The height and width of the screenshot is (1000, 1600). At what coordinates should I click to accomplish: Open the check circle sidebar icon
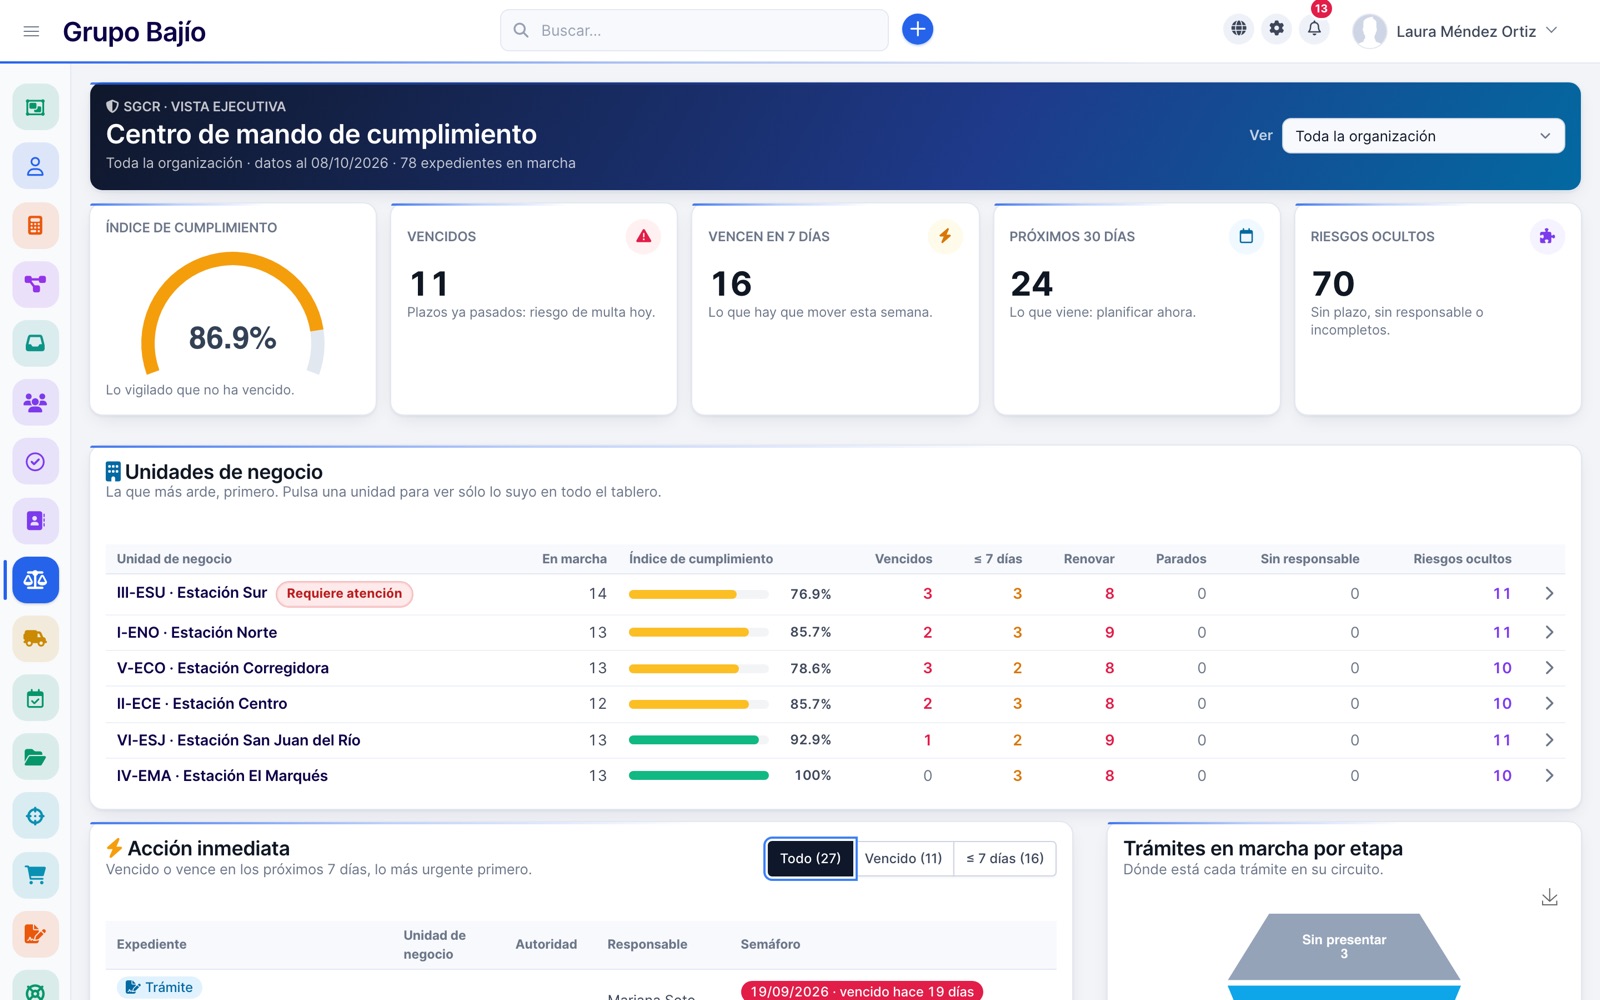pyautogui.click(x=35, y=461)
